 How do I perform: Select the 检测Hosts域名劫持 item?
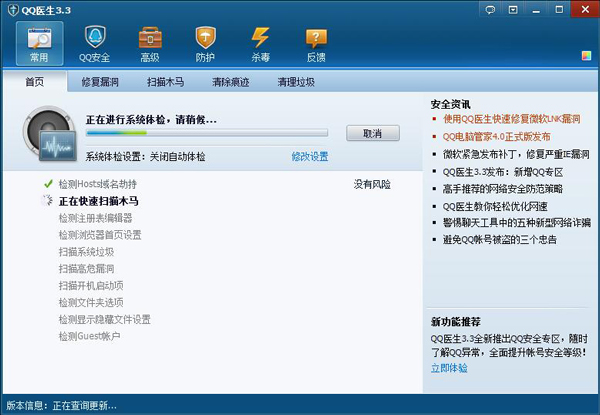[98, 184]
